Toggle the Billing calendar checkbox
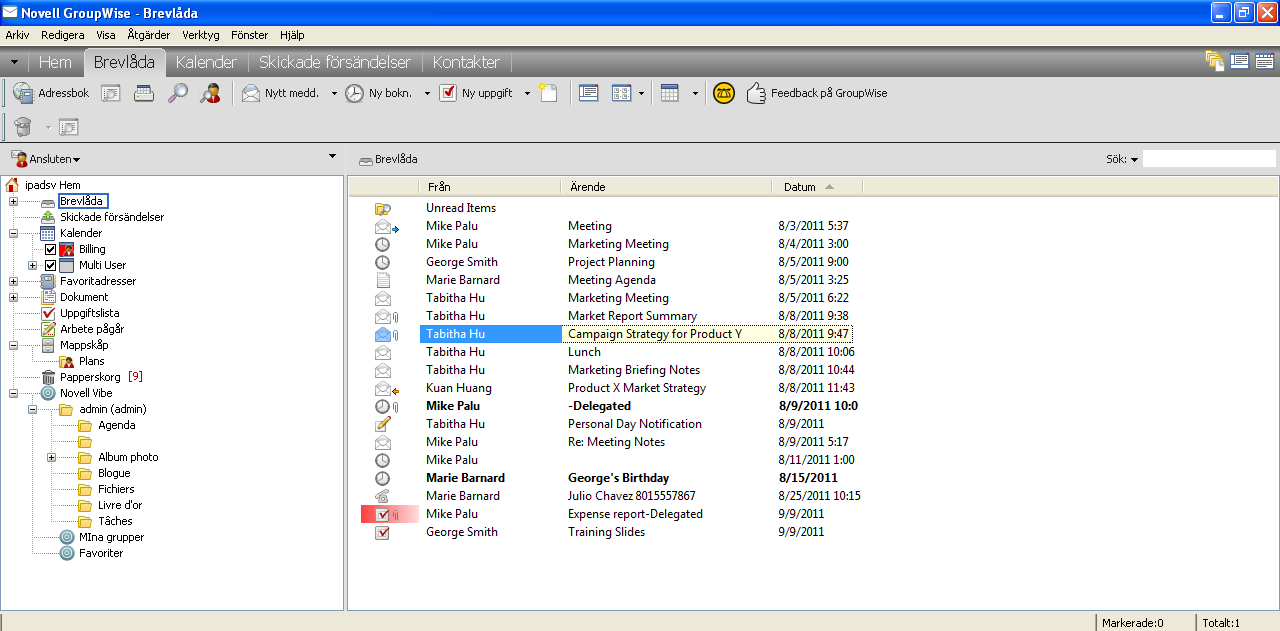The width and height of the screenshot is (1280, 631). pos(50,249)
